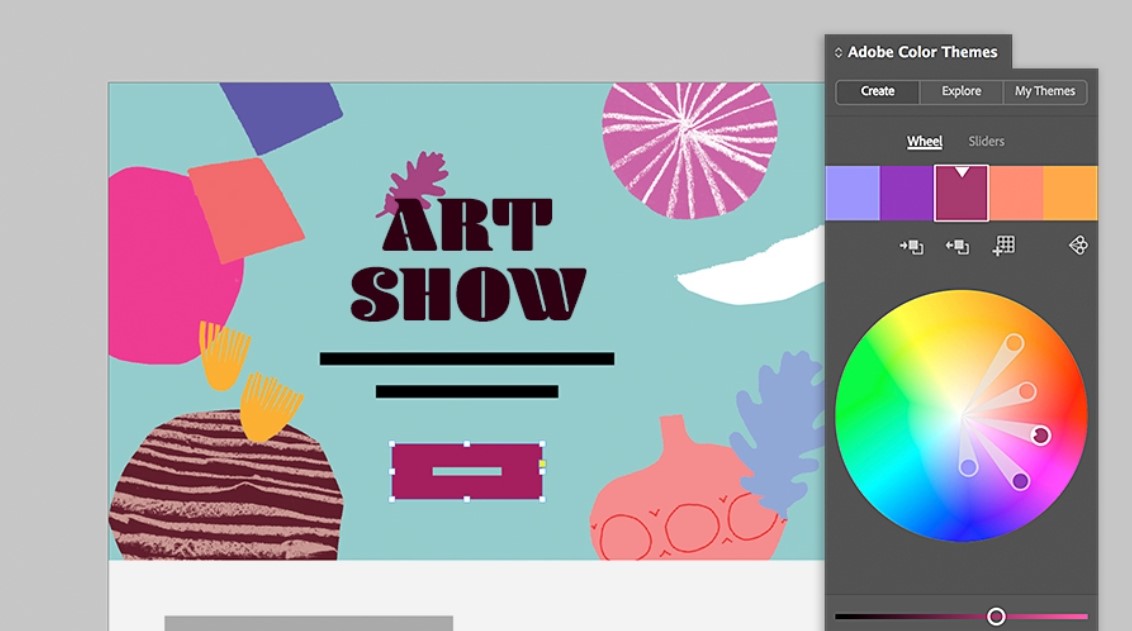Switch to the Sliders view
Screen dimensions: 1132x631
985,141
